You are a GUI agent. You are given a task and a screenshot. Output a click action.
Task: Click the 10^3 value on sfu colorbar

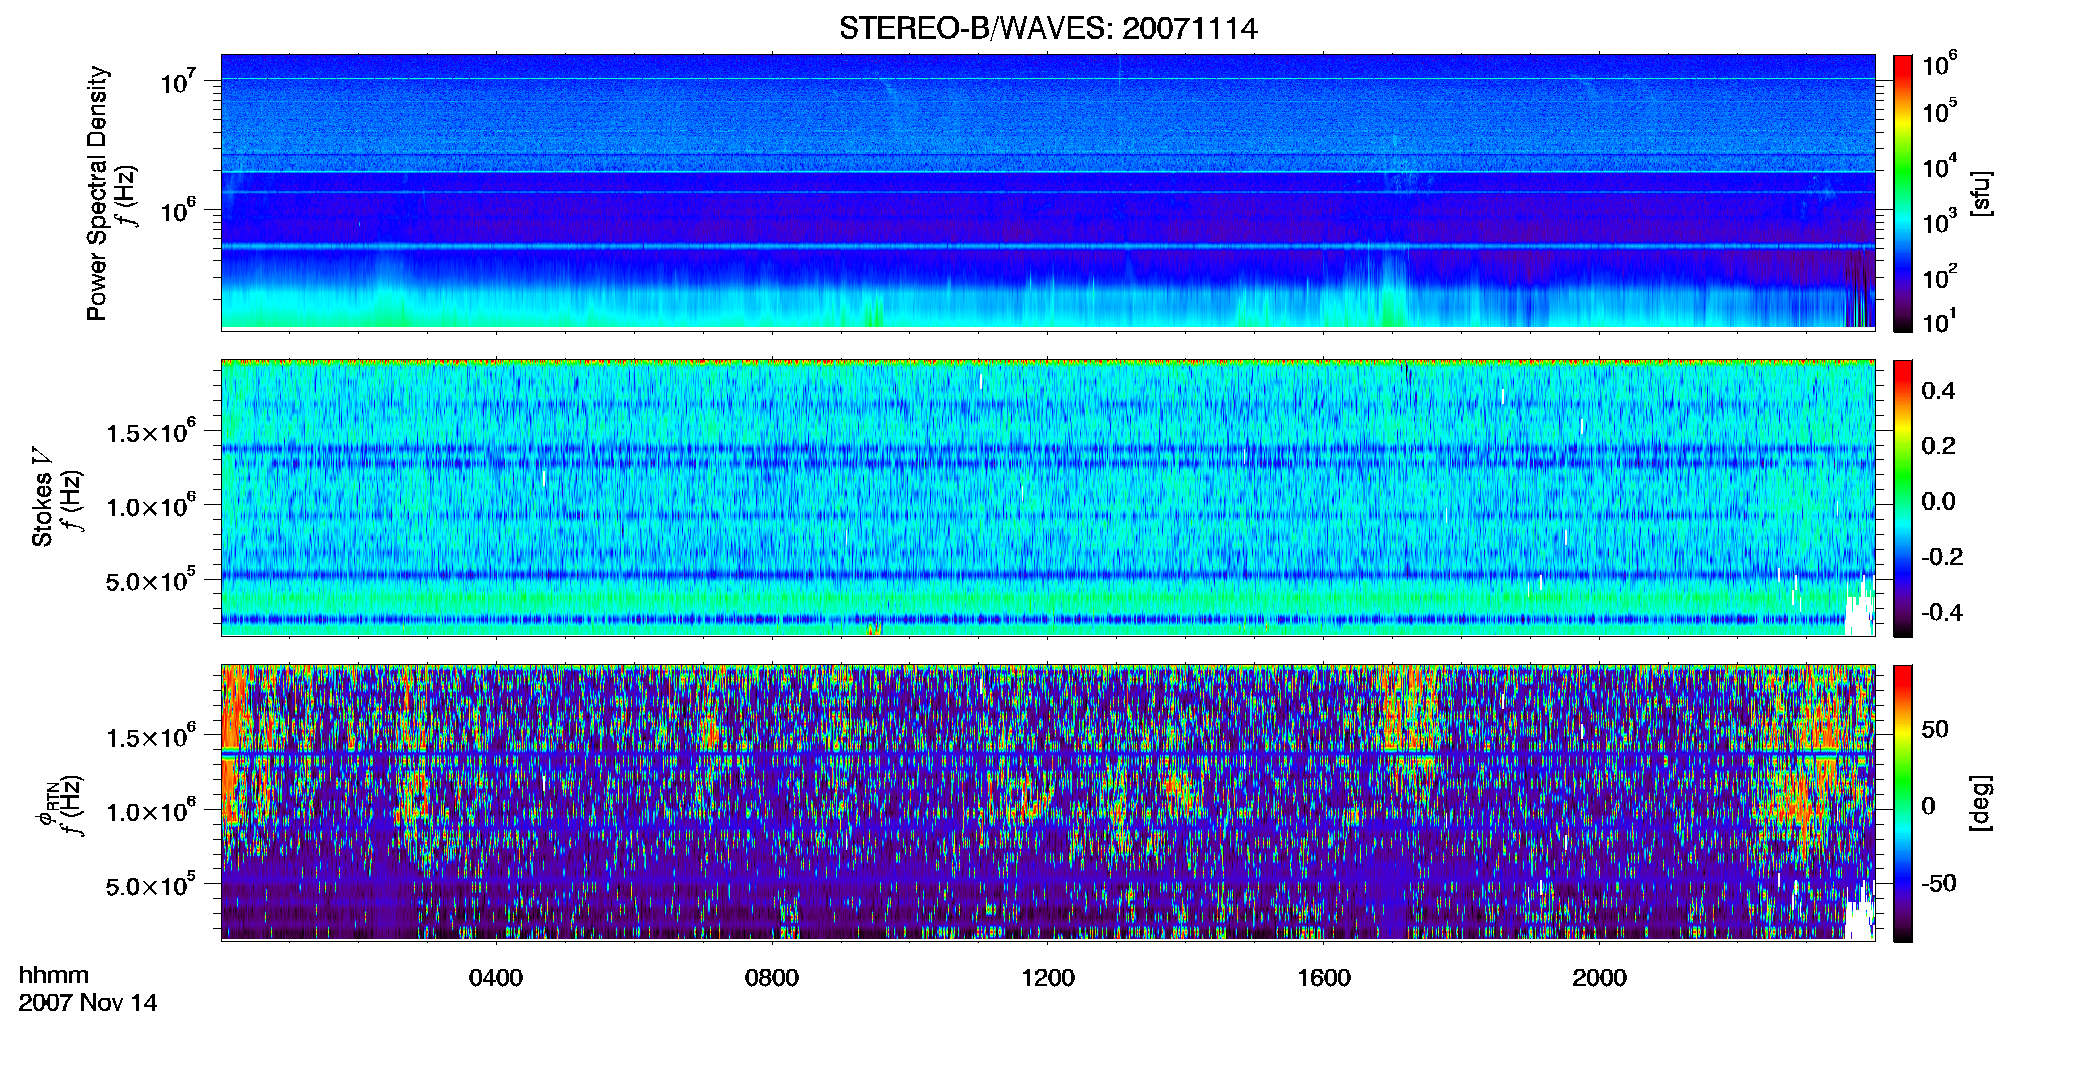pyautogui.click(x=1940, y=221)
